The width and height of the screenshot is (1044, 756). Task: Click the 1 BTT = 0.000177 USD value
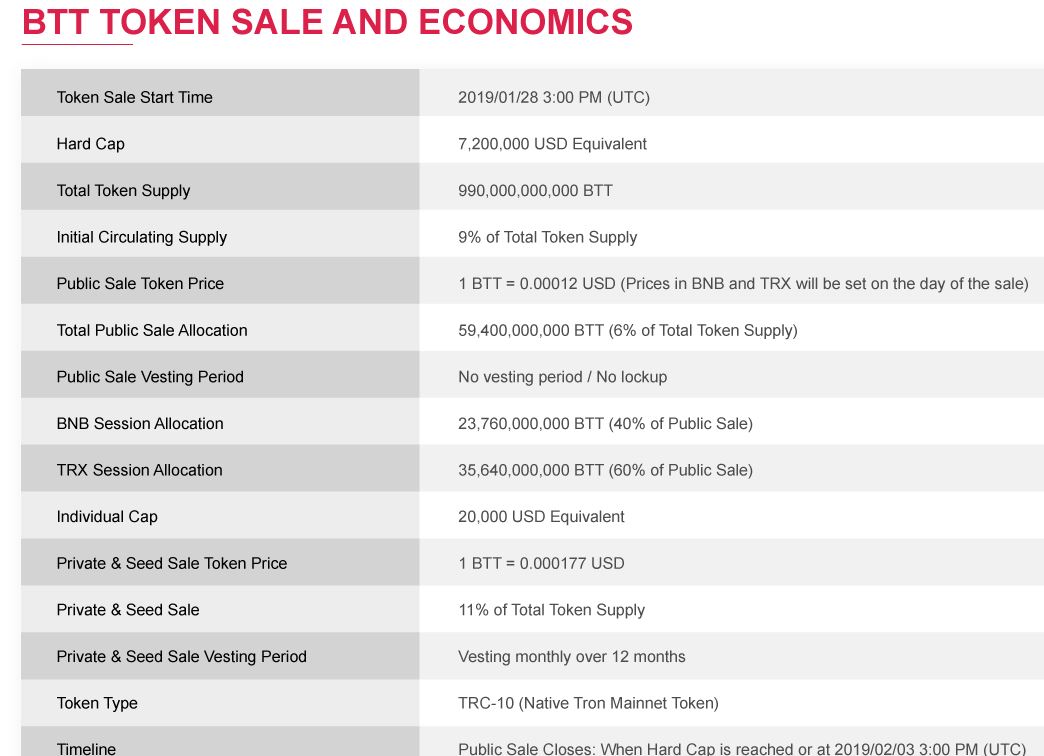coord(541,564)
